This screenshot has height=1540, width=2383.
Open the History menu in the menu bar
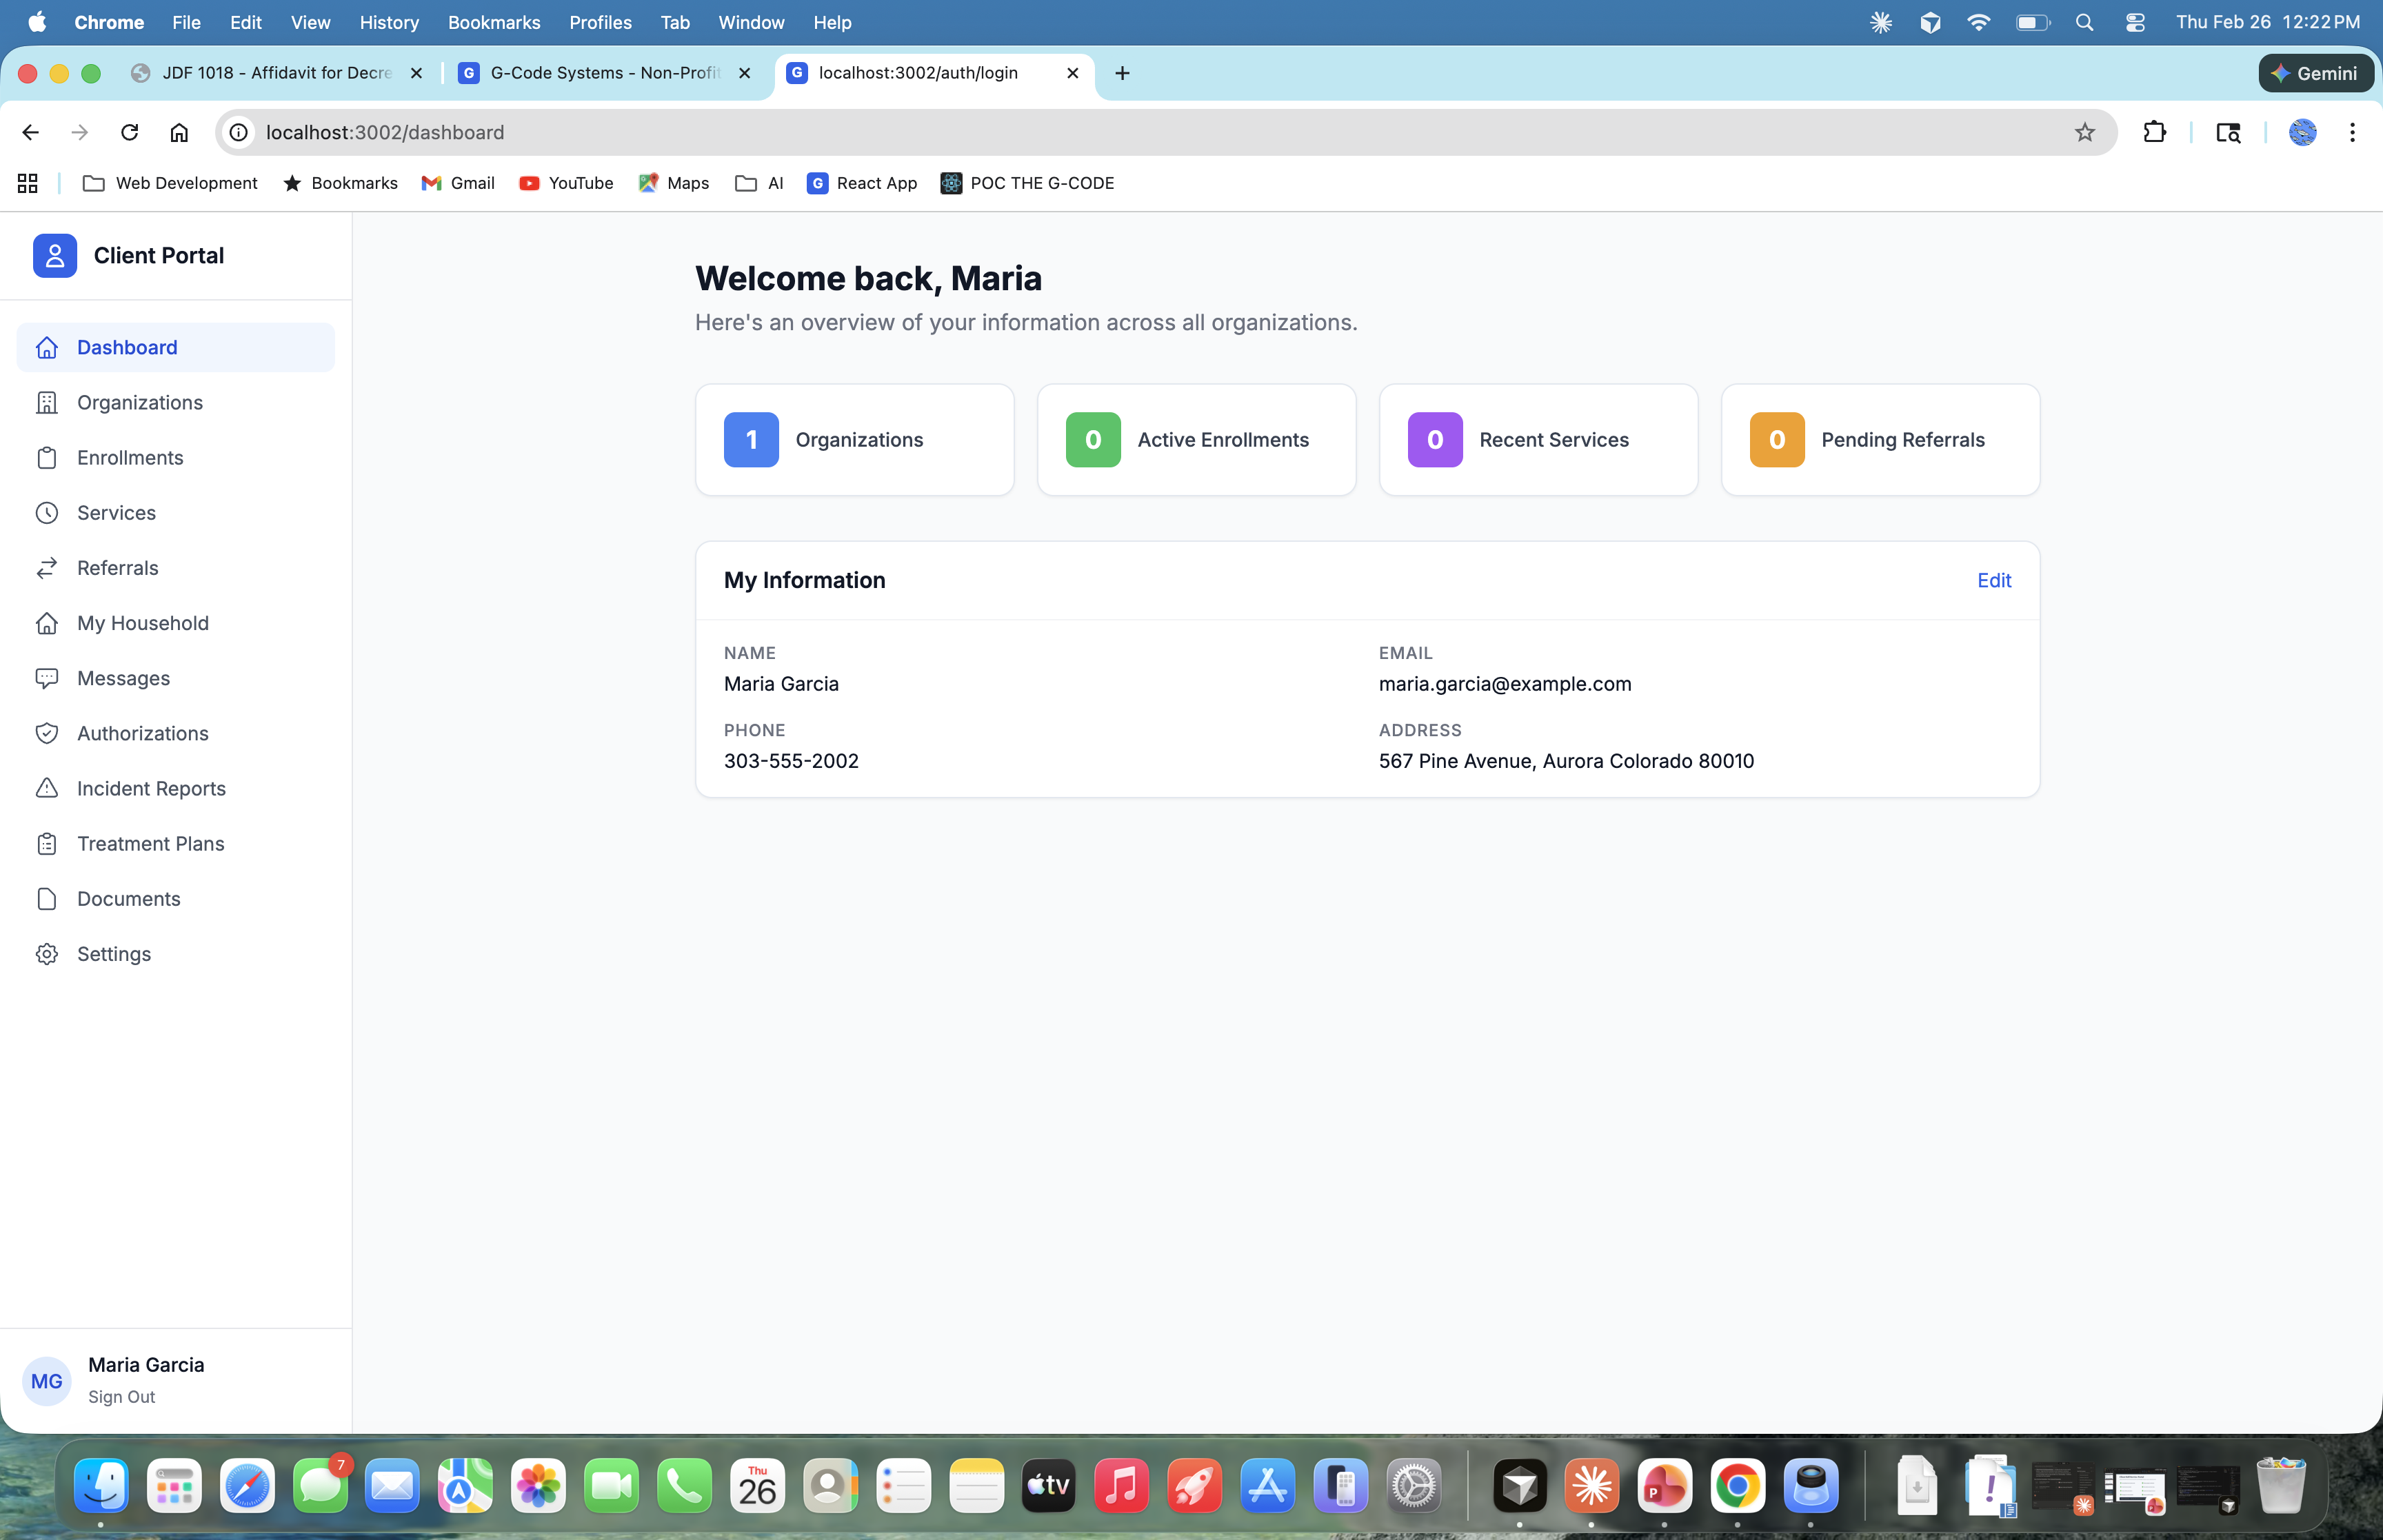[x=389, y=22]
